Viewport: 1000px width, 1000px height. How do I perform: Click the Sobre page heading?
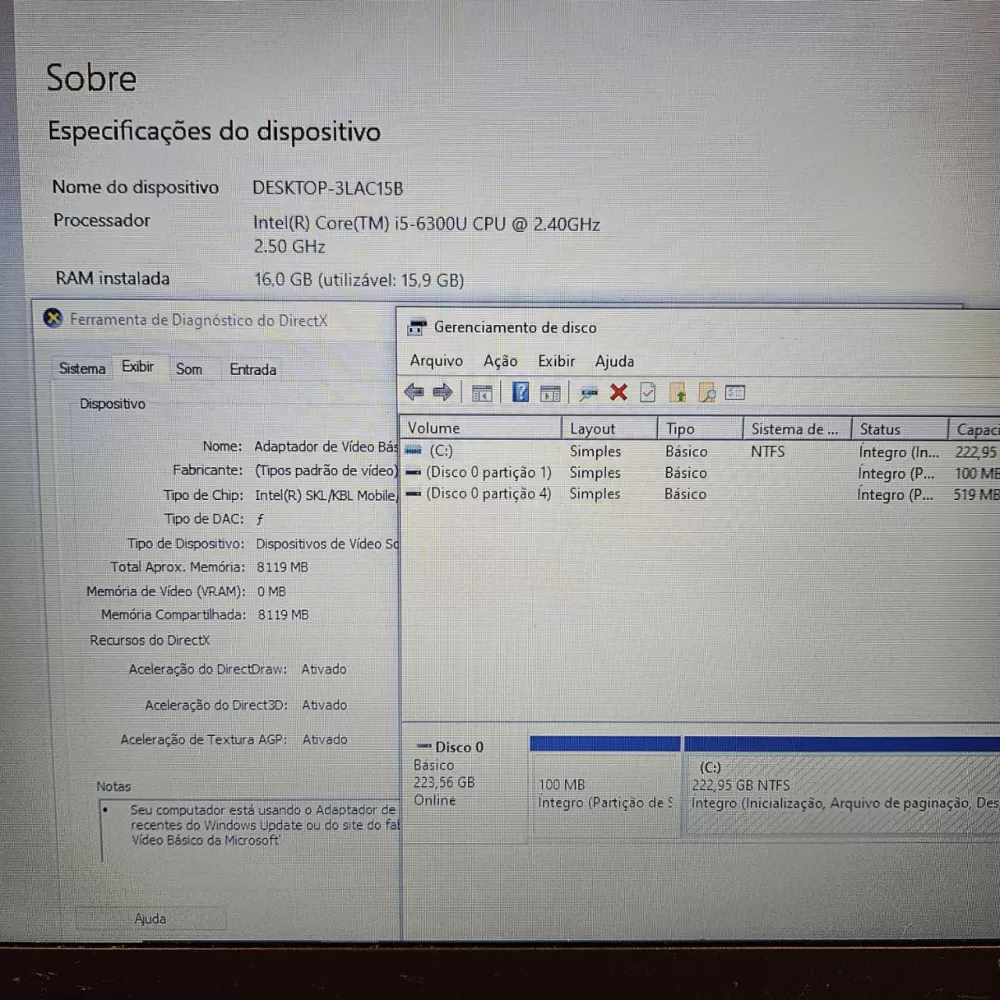(91, 78)
